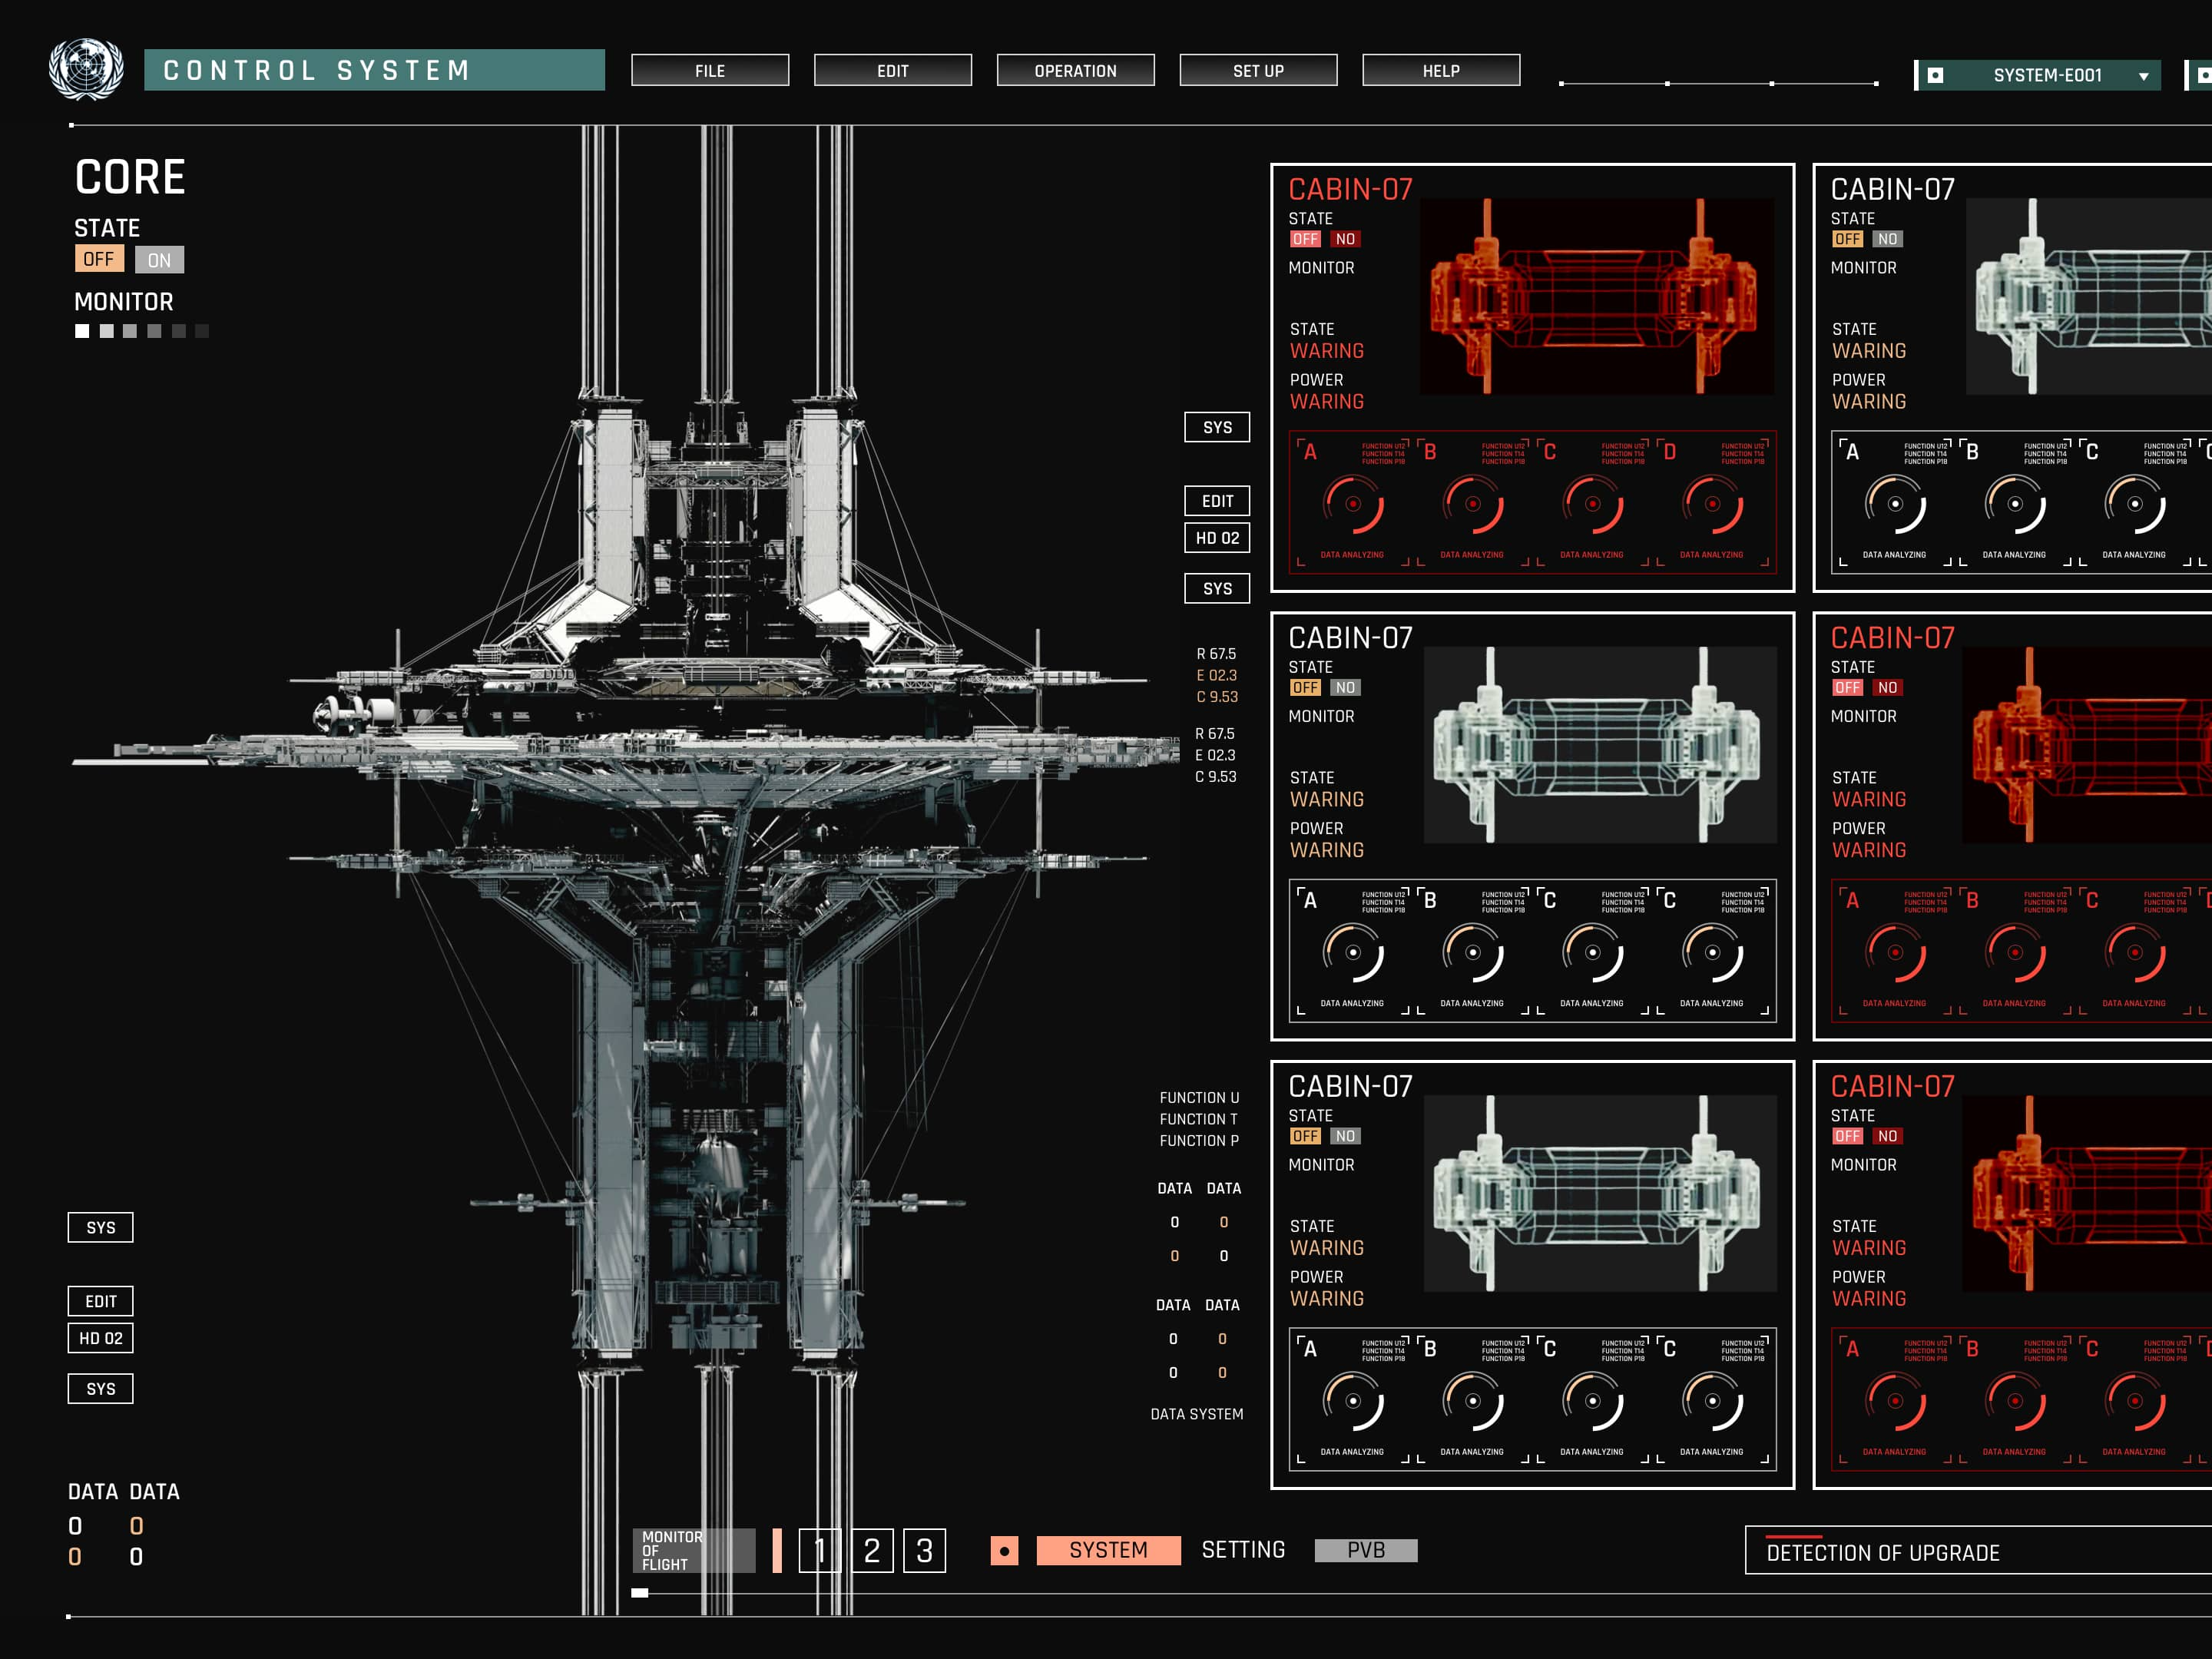Screen dimensions: 2212x1659
Task: Expand the SYSTEM-E001 dropdown arrow
Action: click(x=2143, y=76)
